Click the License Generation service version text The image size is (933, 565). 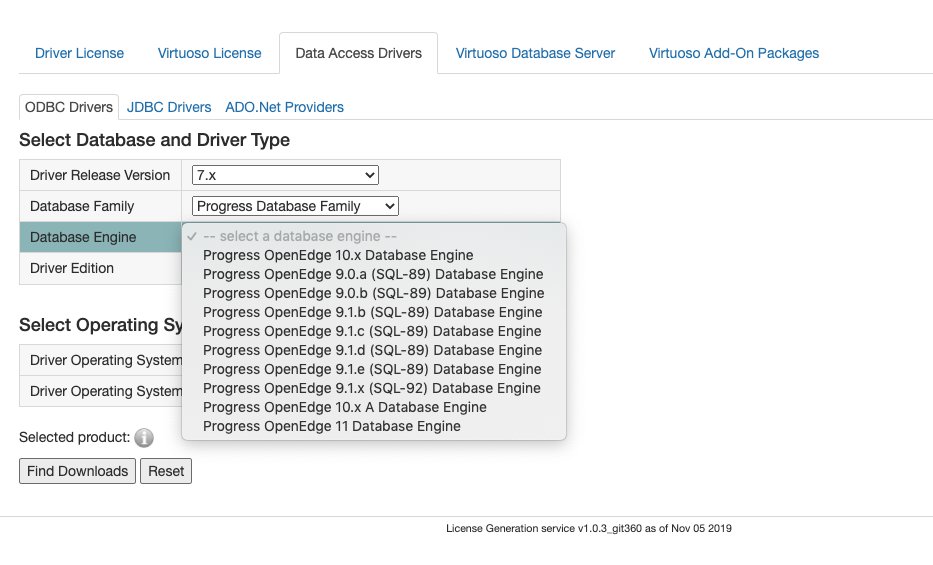point(589,528)
